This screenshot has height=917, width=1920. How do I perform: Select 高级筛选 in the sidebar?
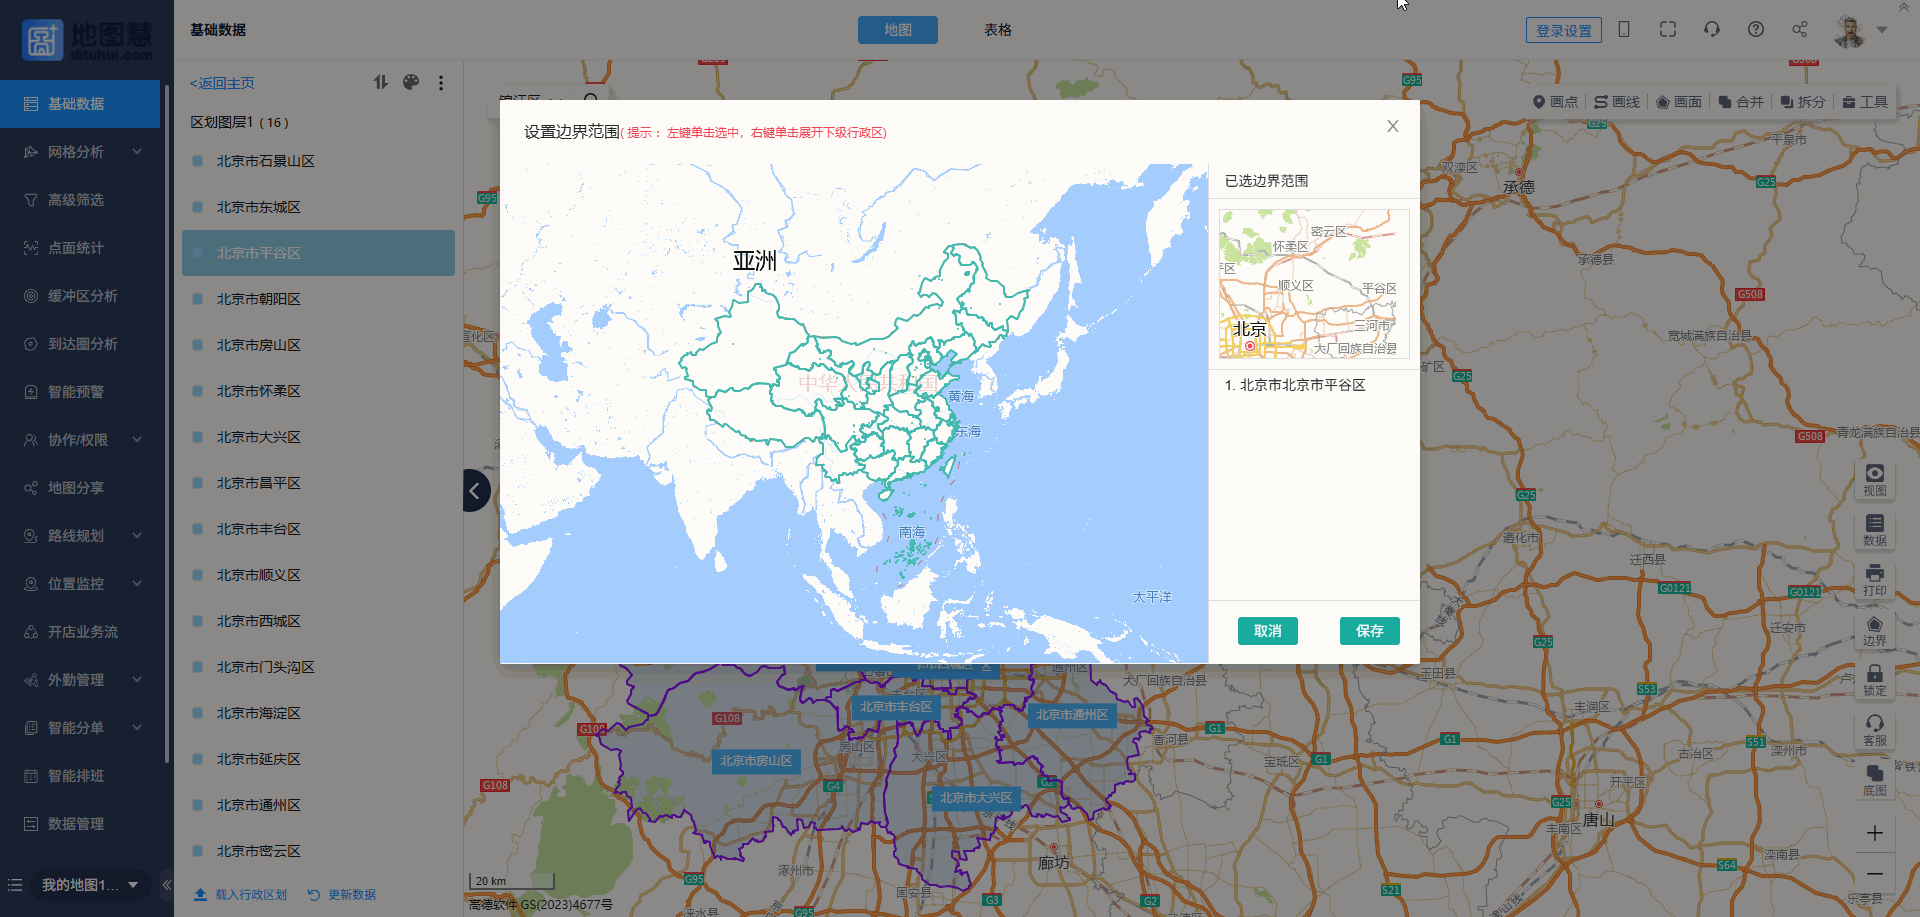[76, 200]
